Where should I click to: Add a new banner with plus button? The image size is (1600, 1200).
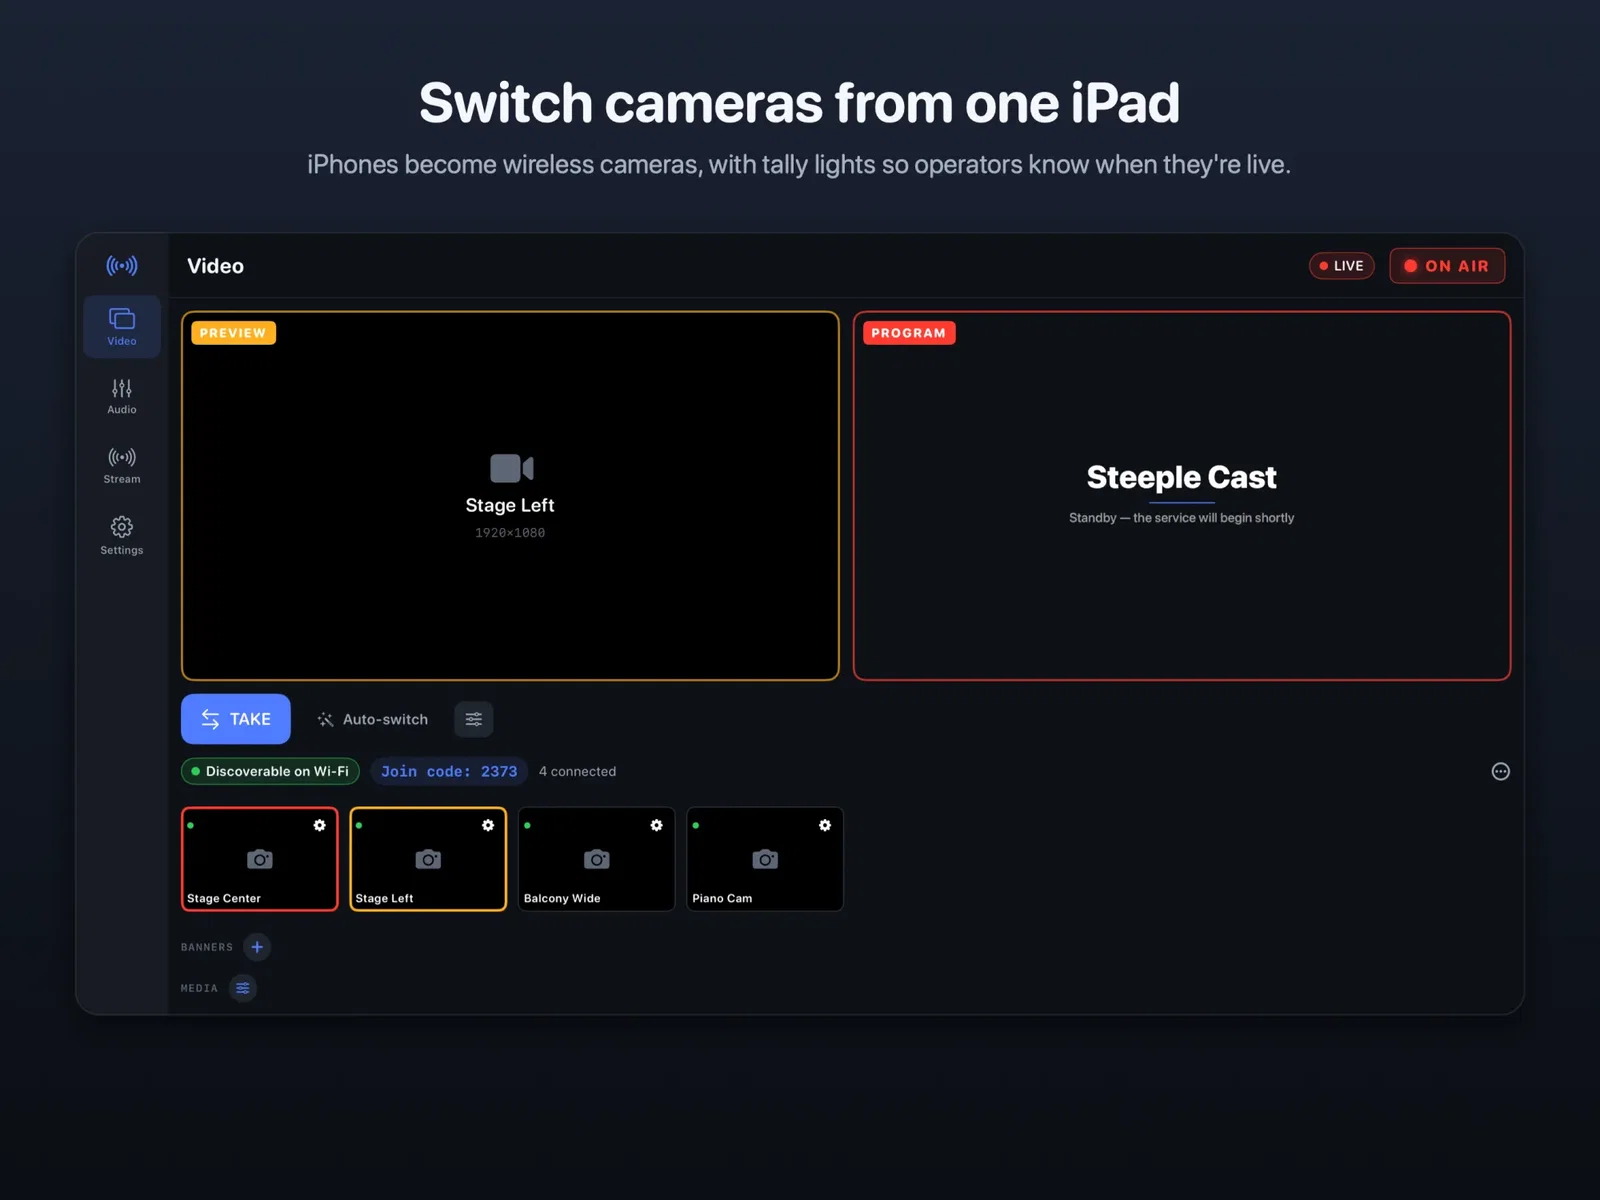point(257,947)
